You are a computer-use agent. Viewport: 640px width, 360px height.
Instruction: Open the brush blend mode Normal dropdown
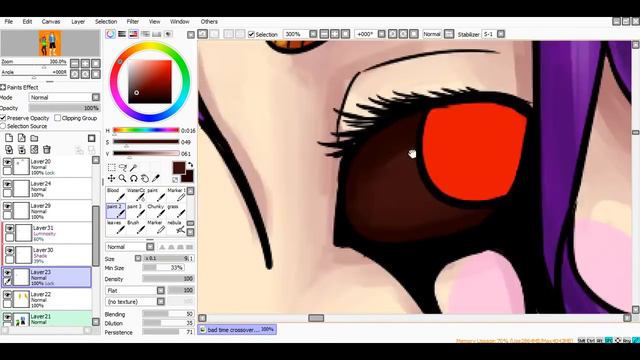coord(130,247)
